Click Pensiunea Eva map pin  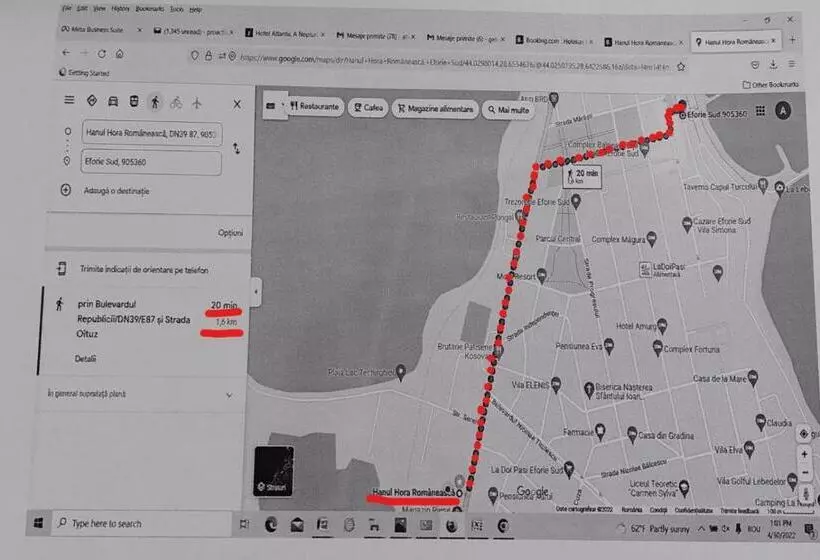[608, 346]
